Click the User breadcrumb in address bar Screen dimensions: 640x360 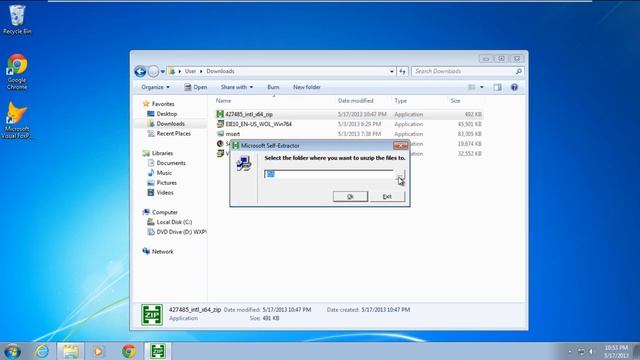tap(190, 71)
